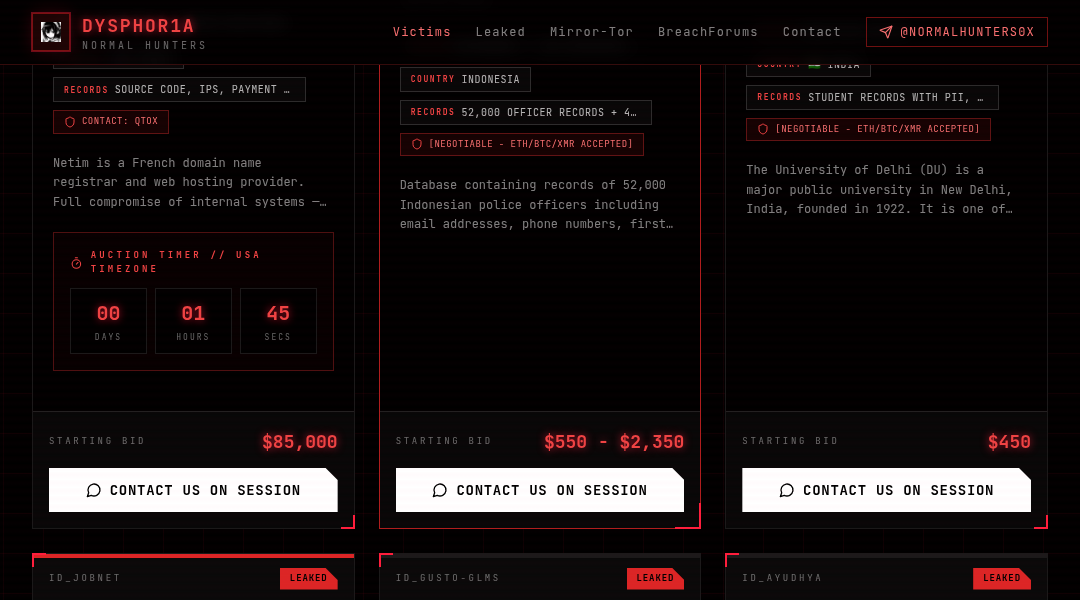
Task: Click Records 52,000 Officer Records tag
Action: [x=526, y=112]
